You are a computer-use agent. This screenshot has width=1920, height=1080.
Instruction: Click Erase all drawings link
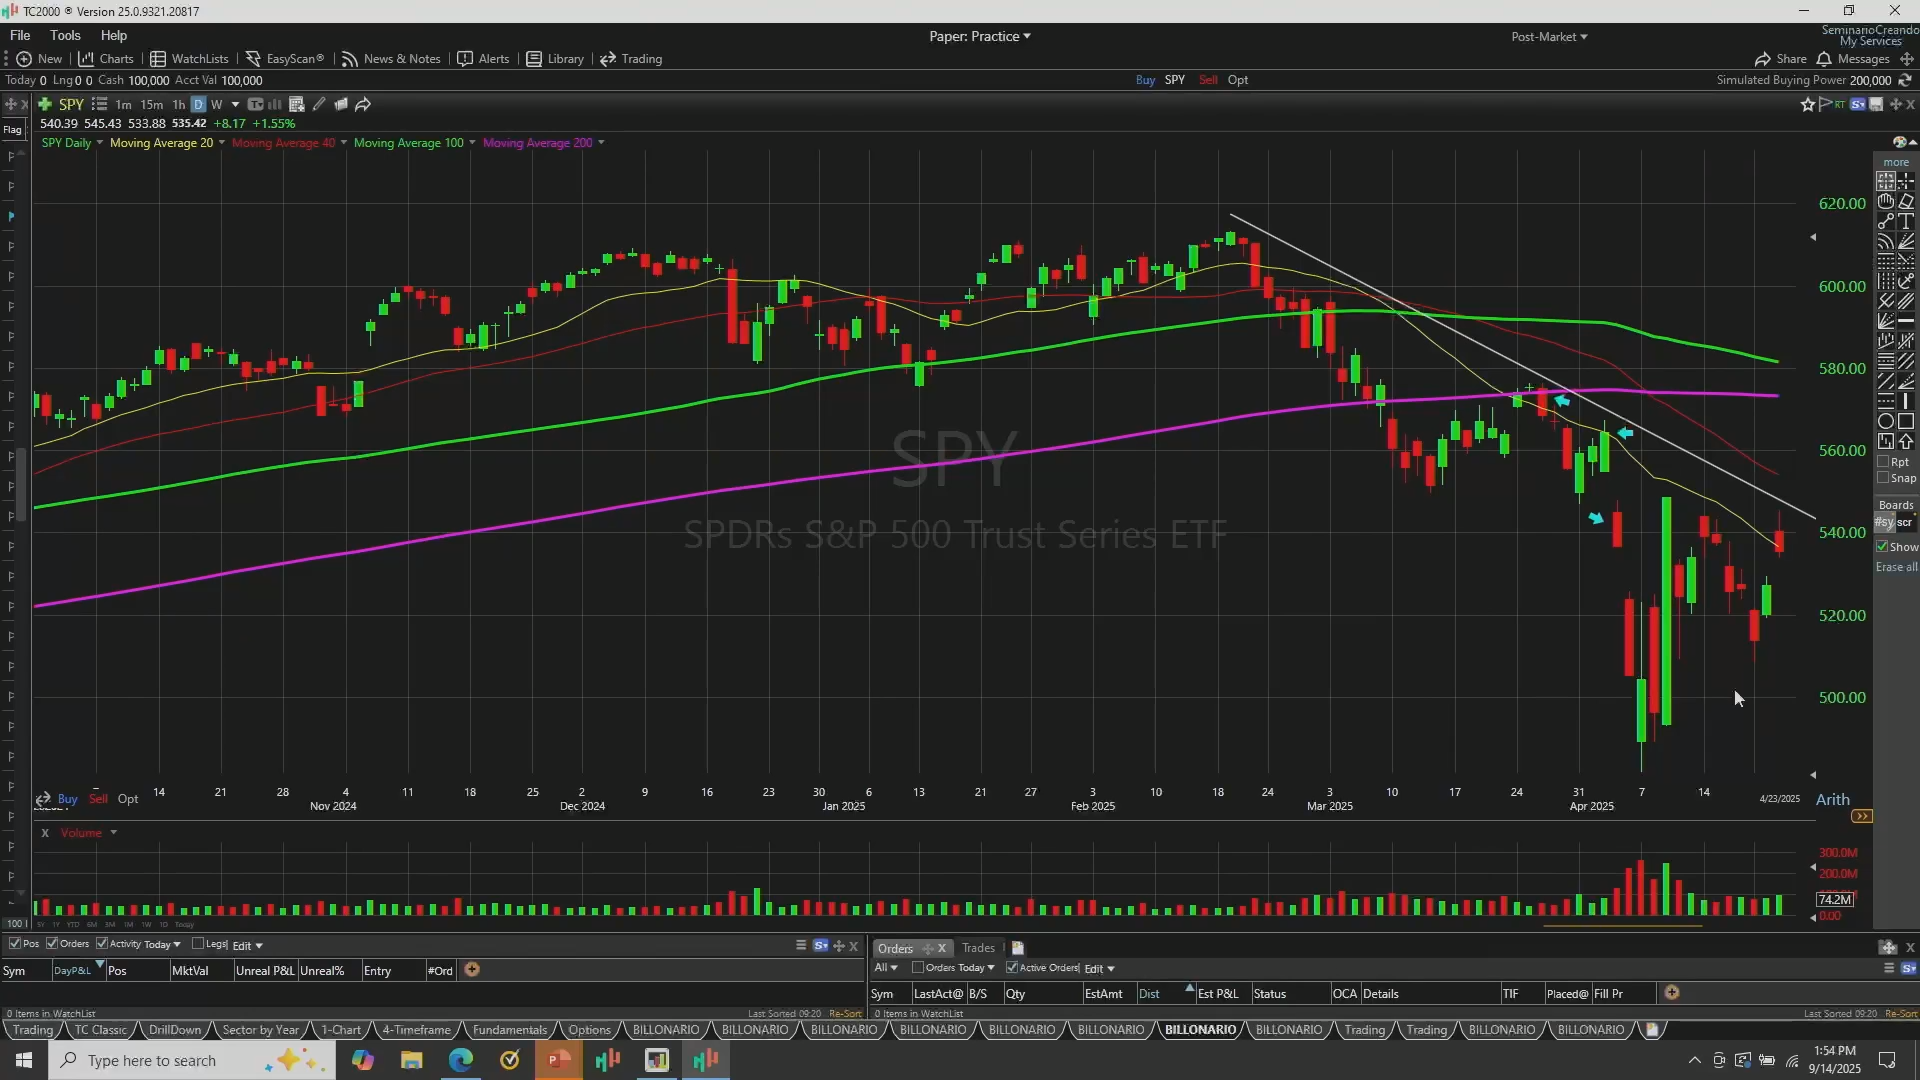point(1896,567)
